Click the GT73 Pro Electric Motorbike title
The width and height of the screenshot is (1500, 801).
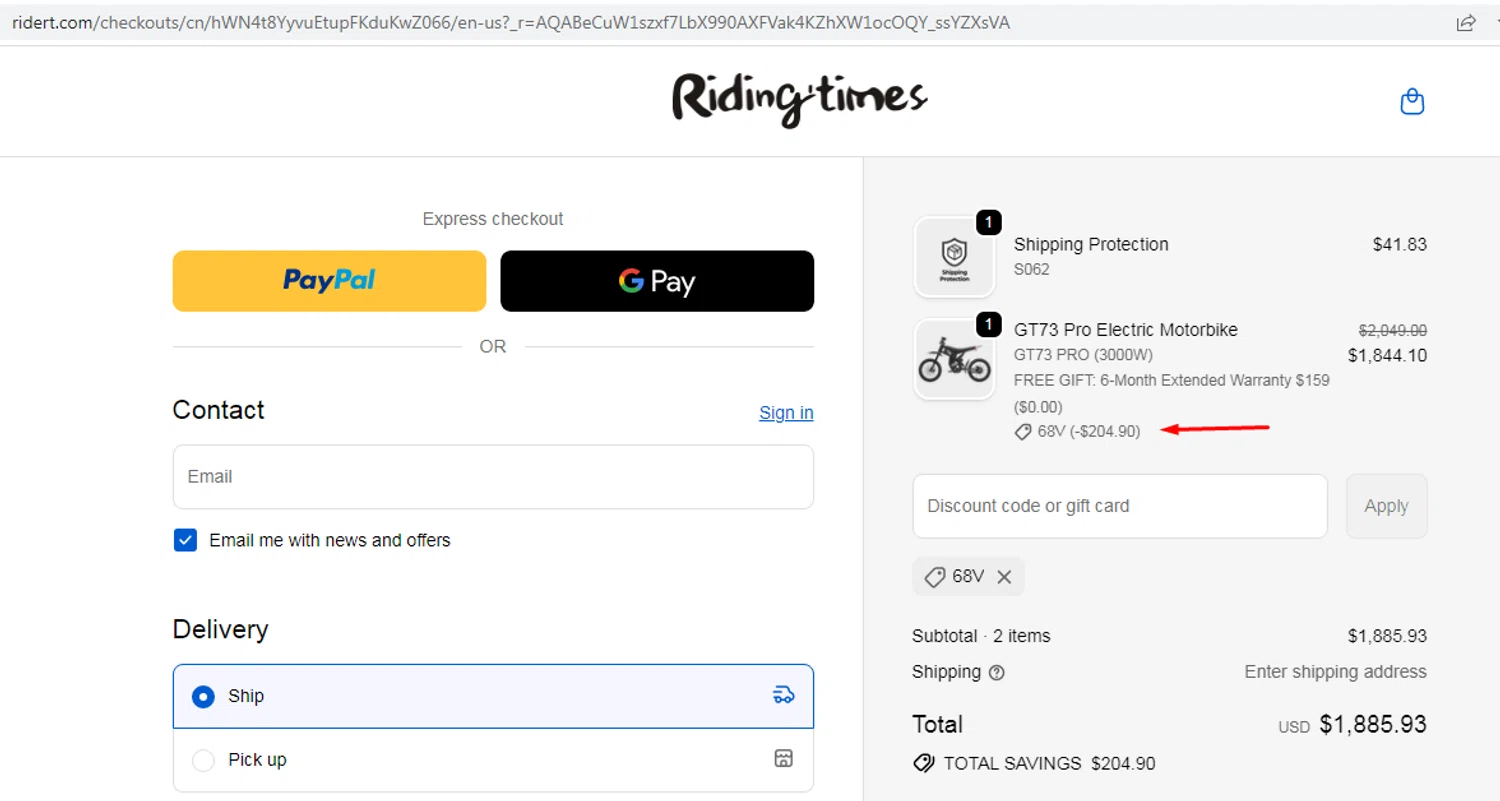1126,329
